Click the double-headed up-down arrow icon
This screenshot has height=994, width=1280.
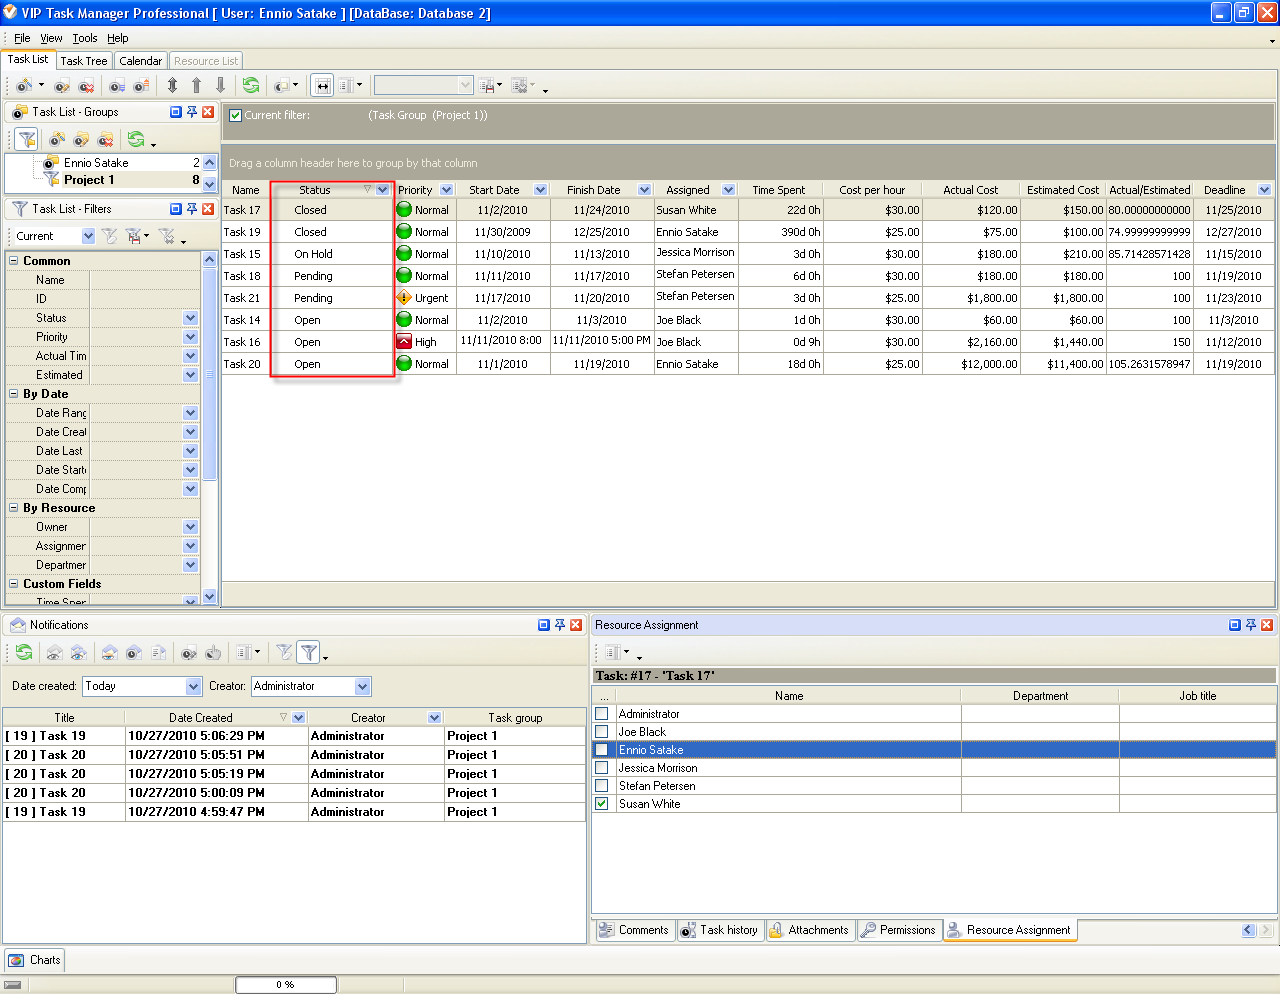tap(172, 86)
